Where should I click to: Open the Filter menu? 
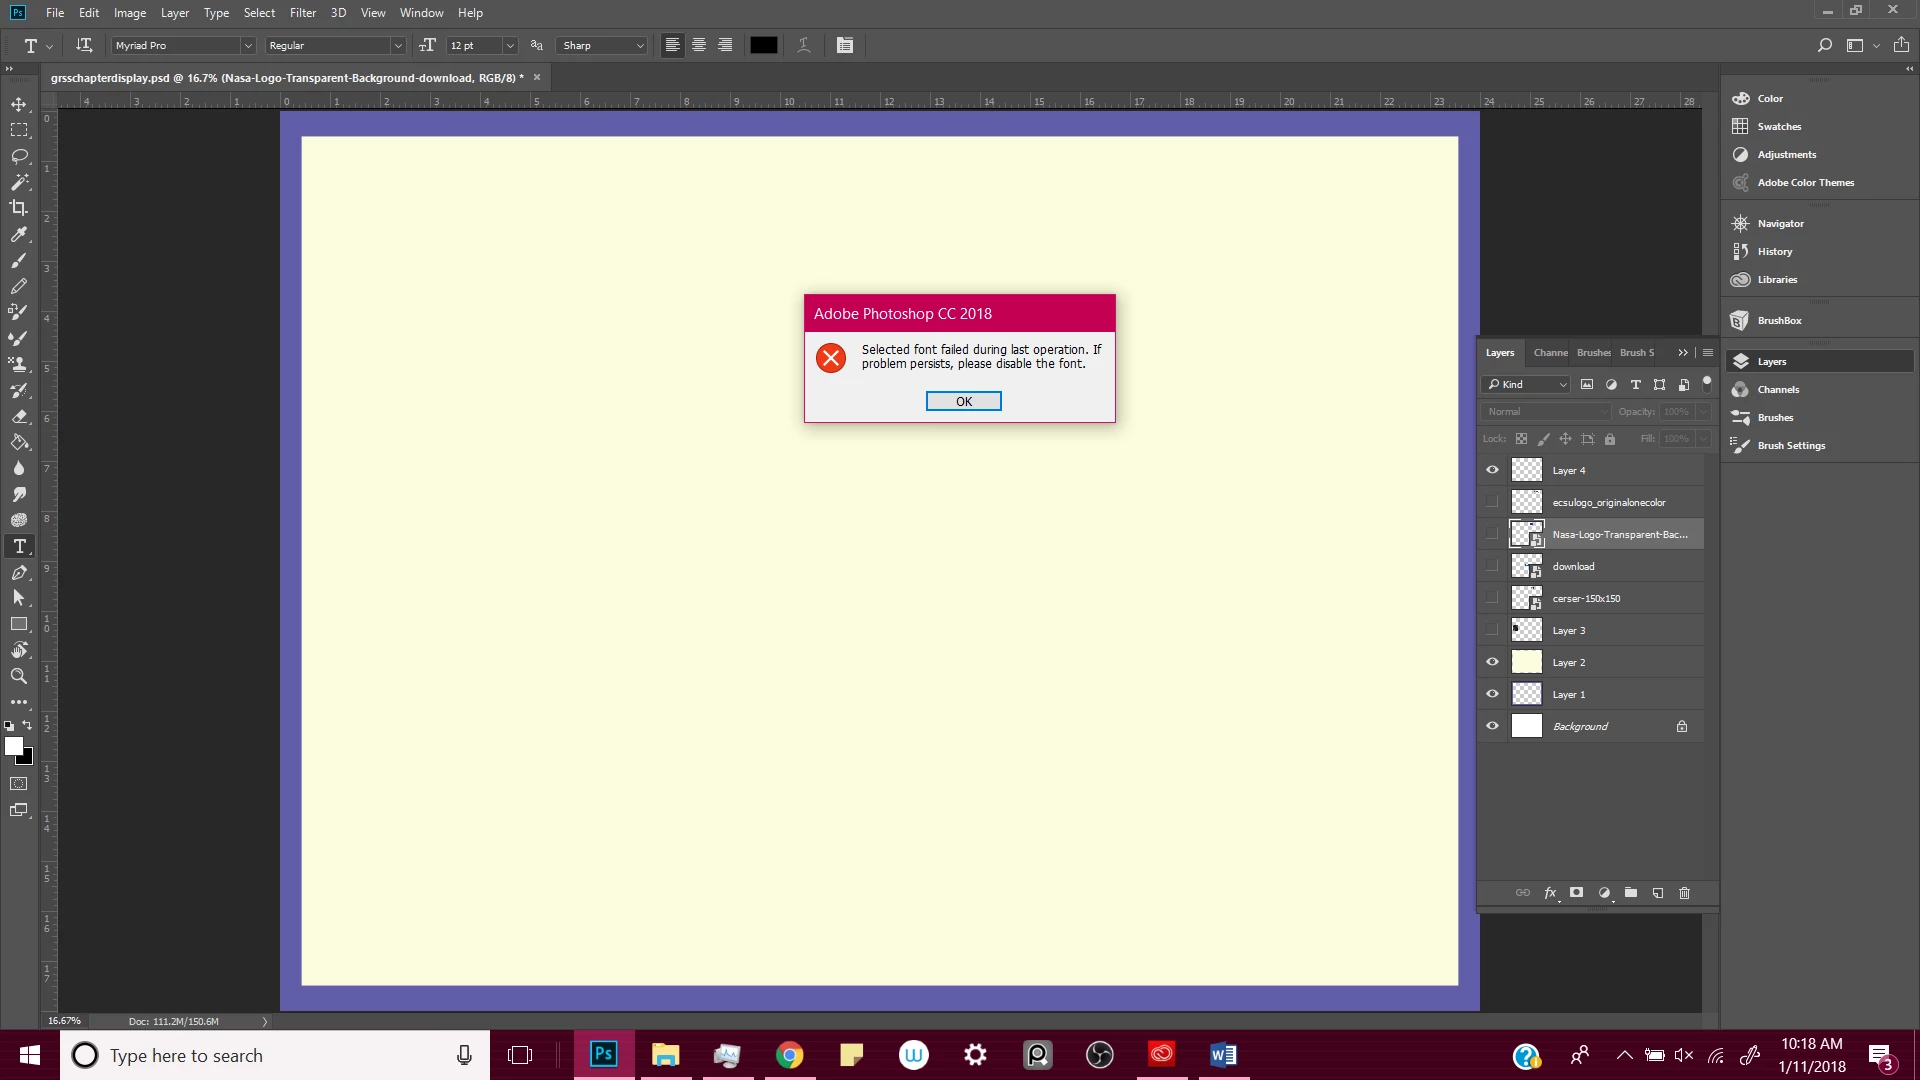[x=302, y=13]
